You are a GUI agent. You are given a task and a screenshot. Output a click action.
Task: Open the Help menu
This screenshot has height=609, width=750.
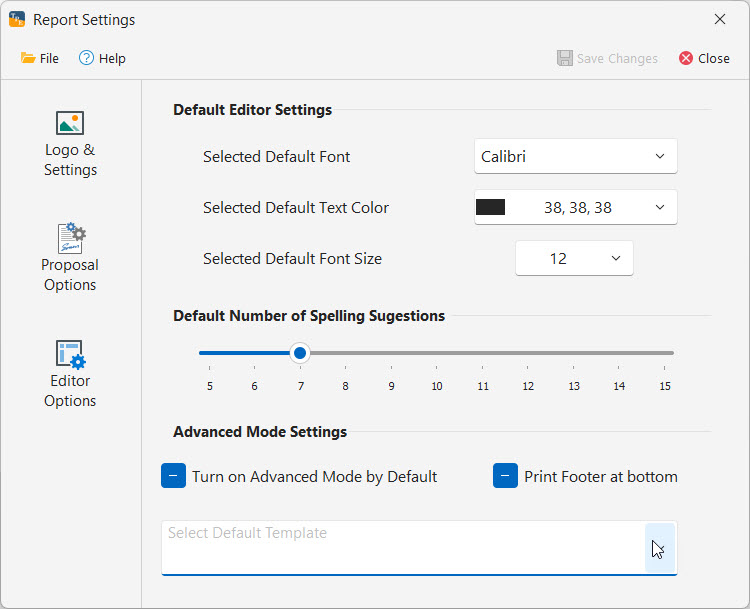[x=102, y=58]
